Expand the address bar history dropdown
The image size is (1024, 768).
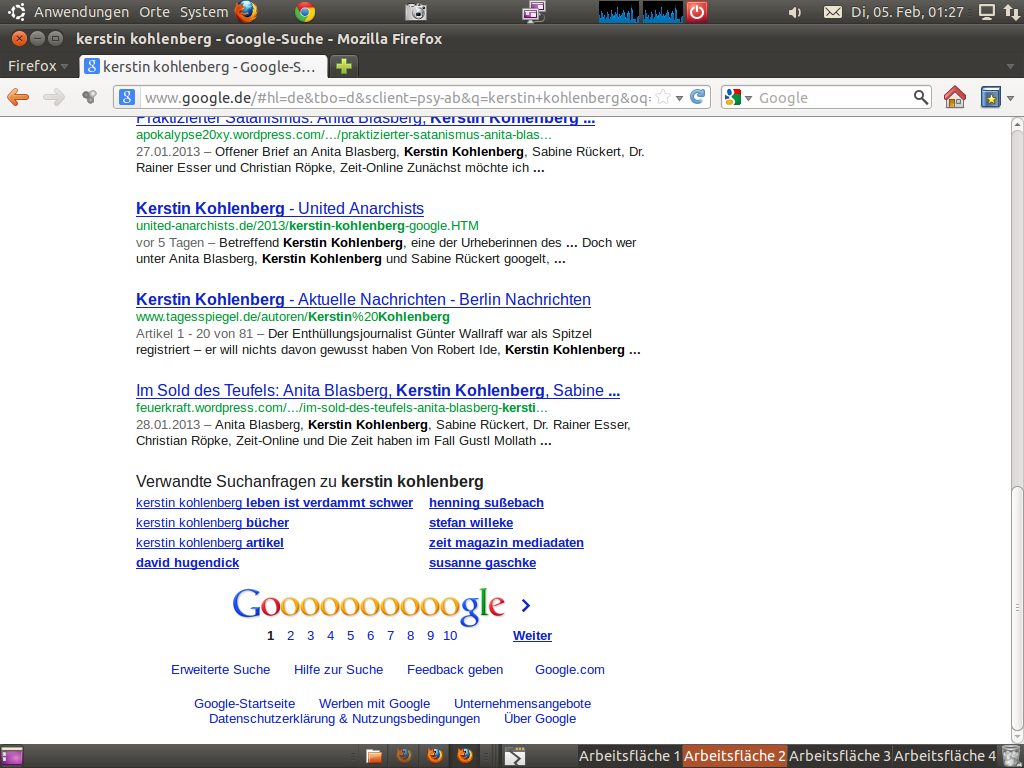679,98
